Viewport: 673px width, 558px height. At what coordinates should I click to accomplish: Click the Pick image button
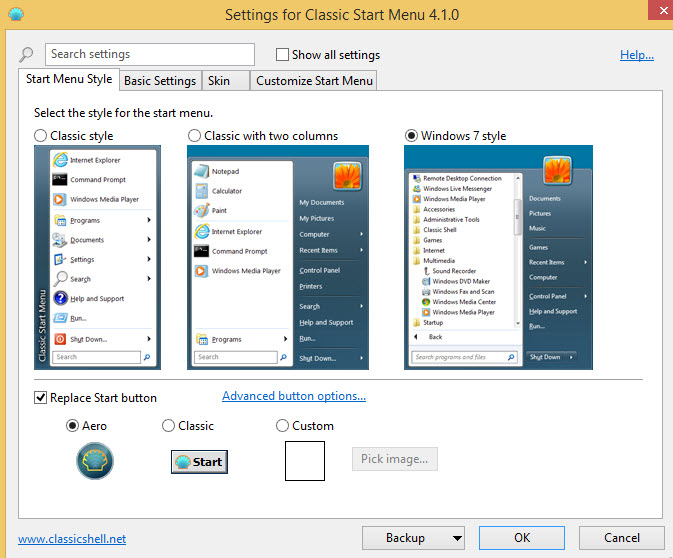tap(394, 459)
